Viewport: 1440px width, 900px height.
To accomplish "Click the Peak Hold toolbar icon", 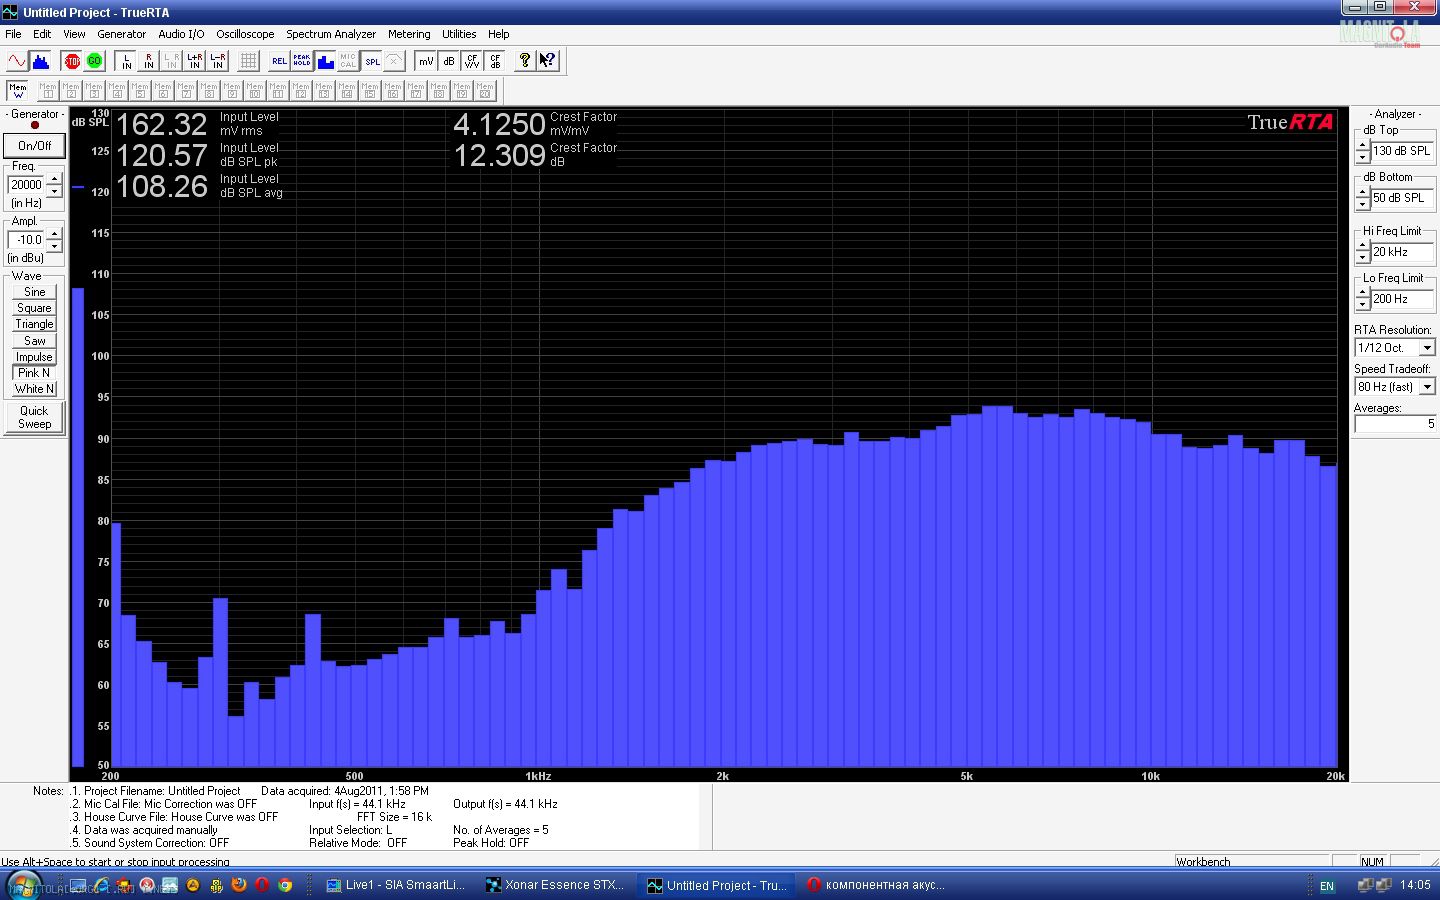I will 302,61.
